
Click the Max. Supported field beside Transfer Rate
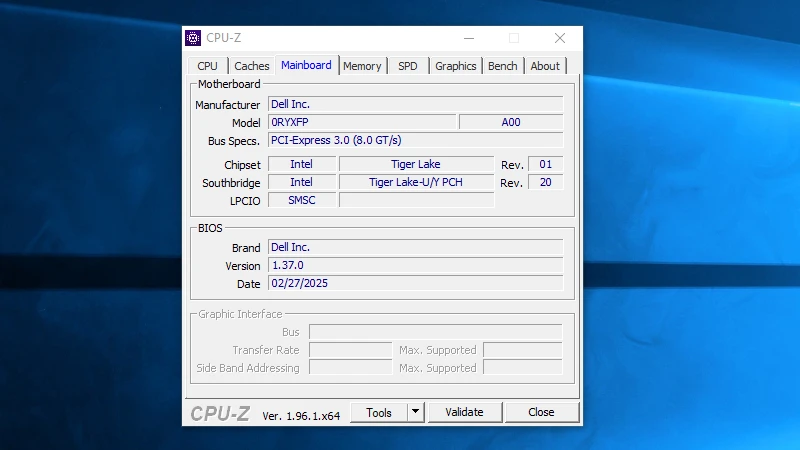522,350
